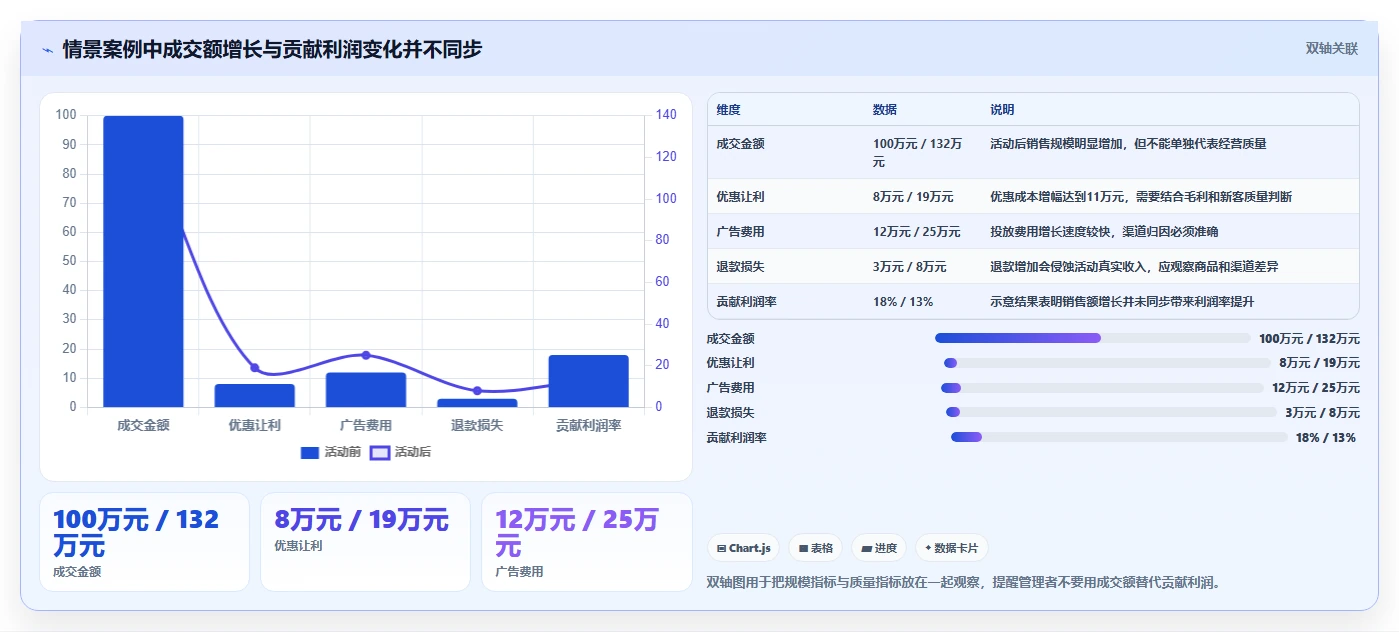1399x632 pixels.
Task: Select the 表格 tag
Action: (x=816, y=548)
